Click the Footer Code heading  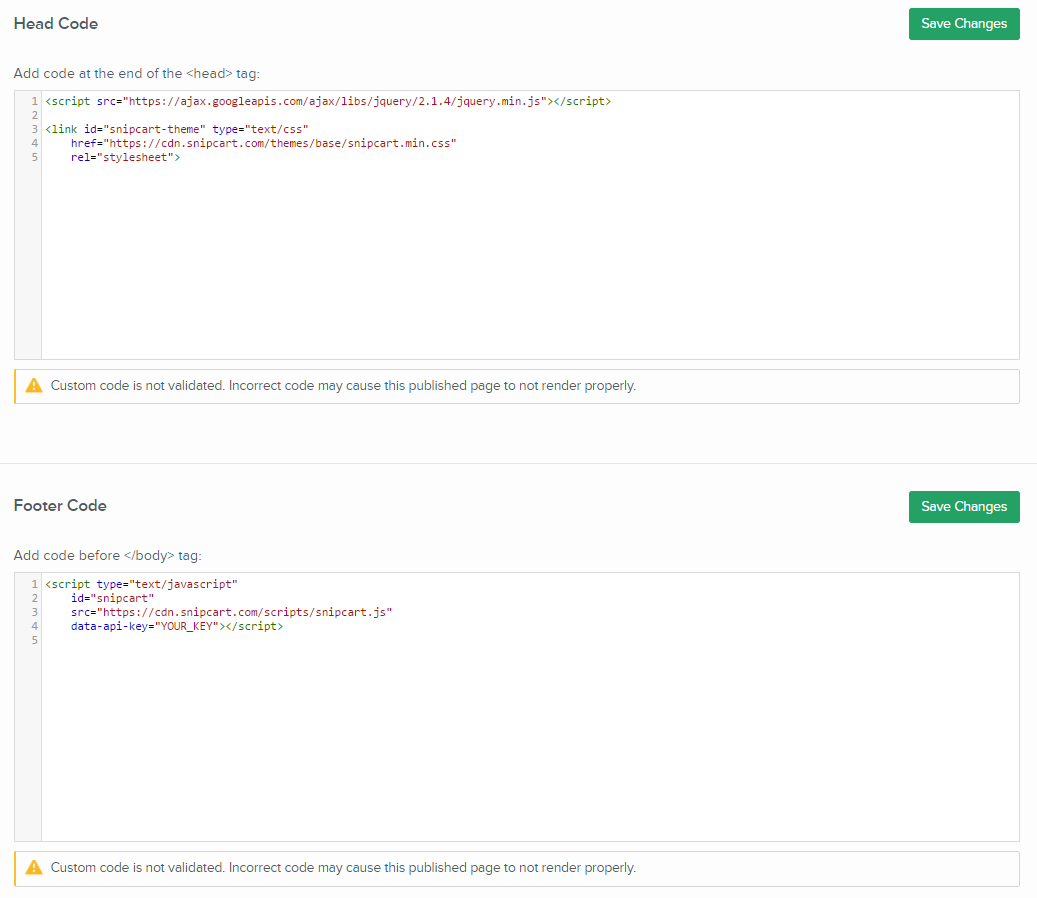60,506
